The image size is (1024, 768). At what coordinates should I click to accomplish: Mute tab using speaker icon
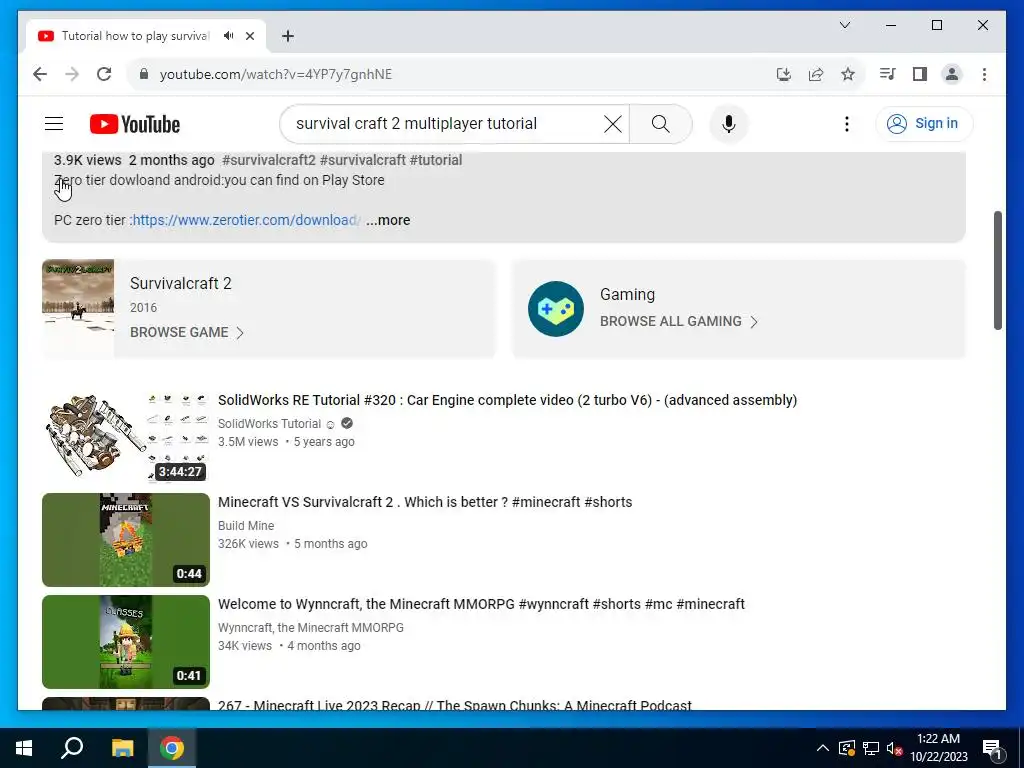coord(229,36)
